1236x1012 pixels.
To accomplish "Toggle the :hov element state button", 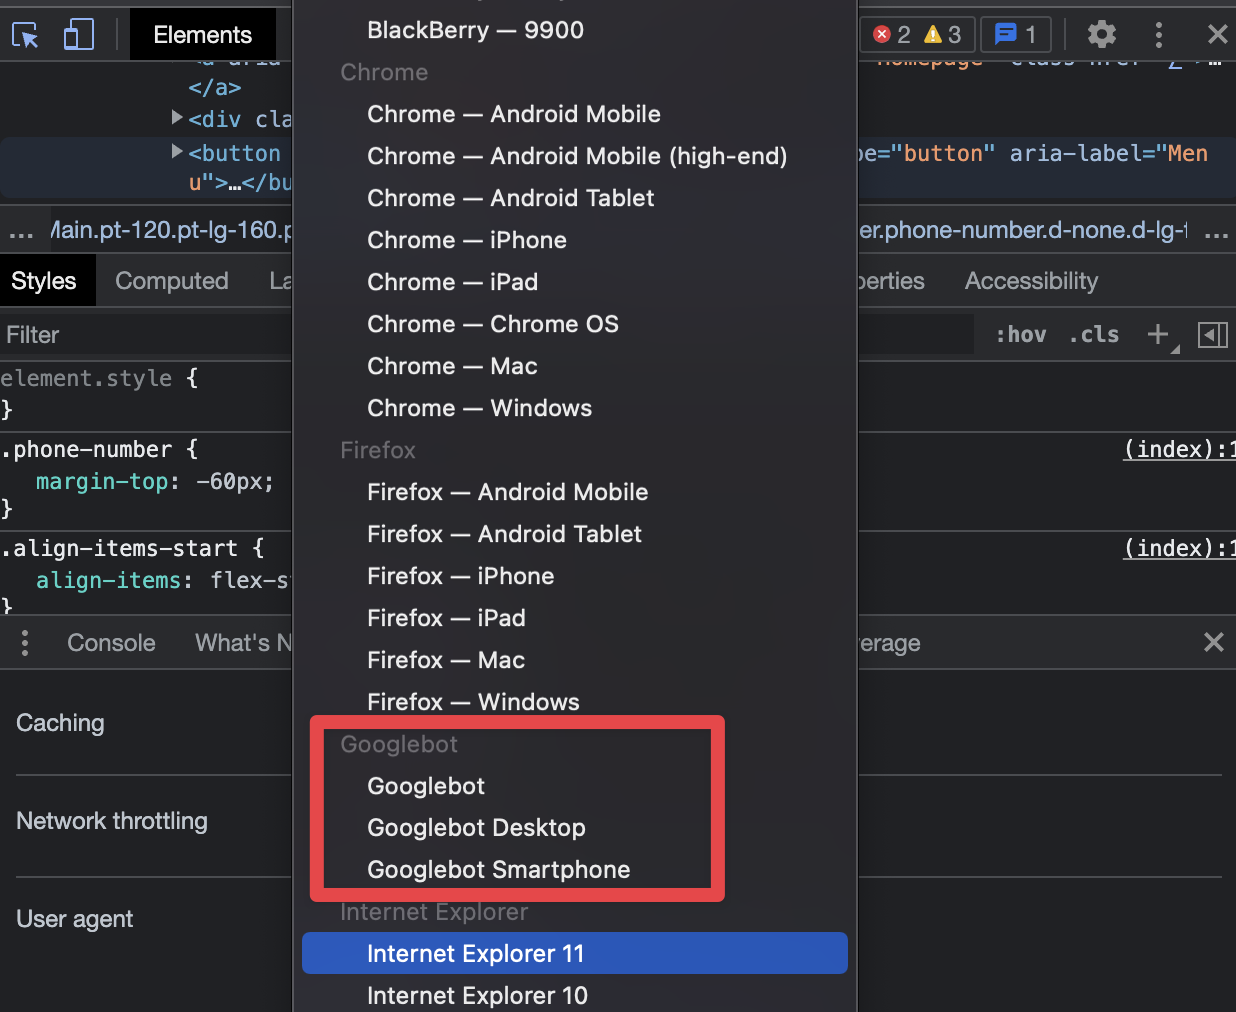I will coord(1021,334).
